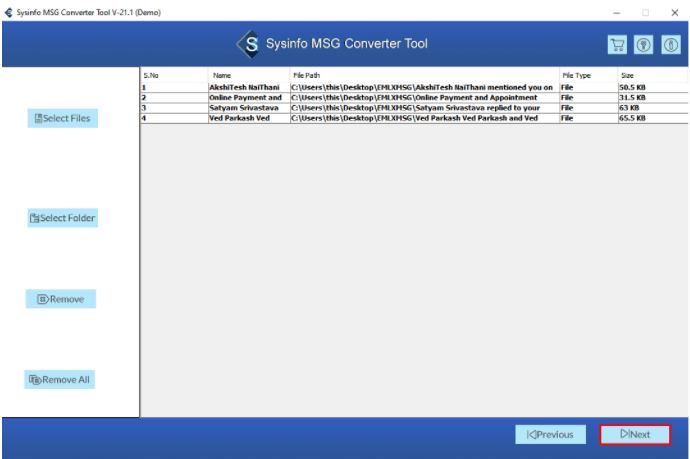690x459 pixels.
Task: Select the Satyam Srivastava name cell
Action: [x=249, y=108]
